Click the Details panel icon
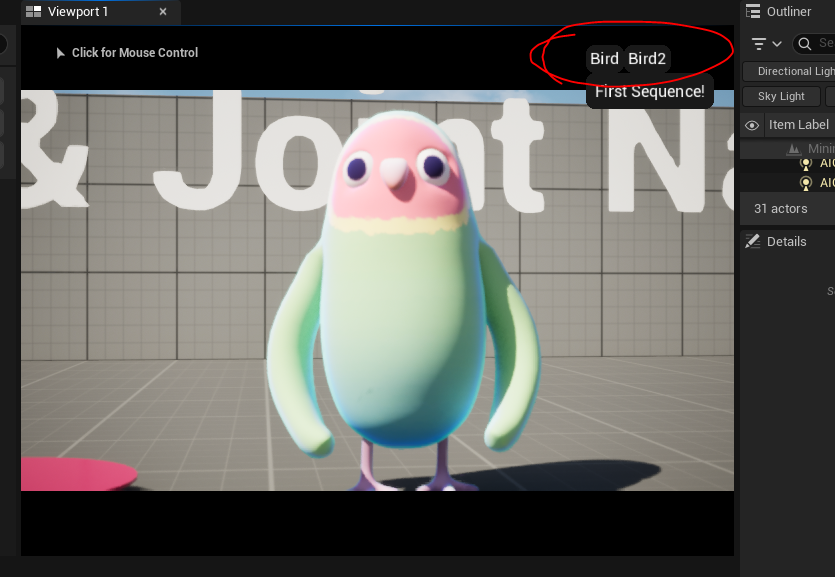The image size is (835, 577). [x=753, y=240]
